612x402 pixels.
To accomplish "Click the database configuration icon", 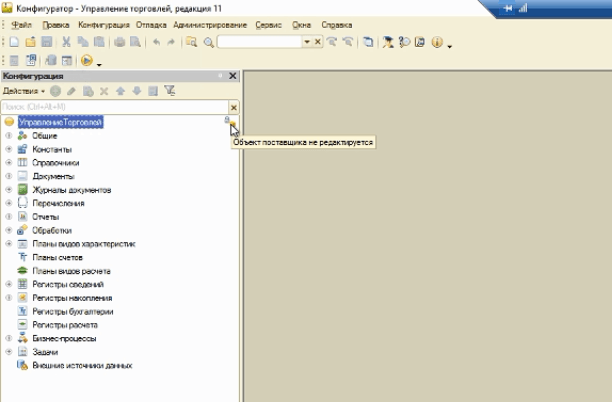I will tap(51, 60).
